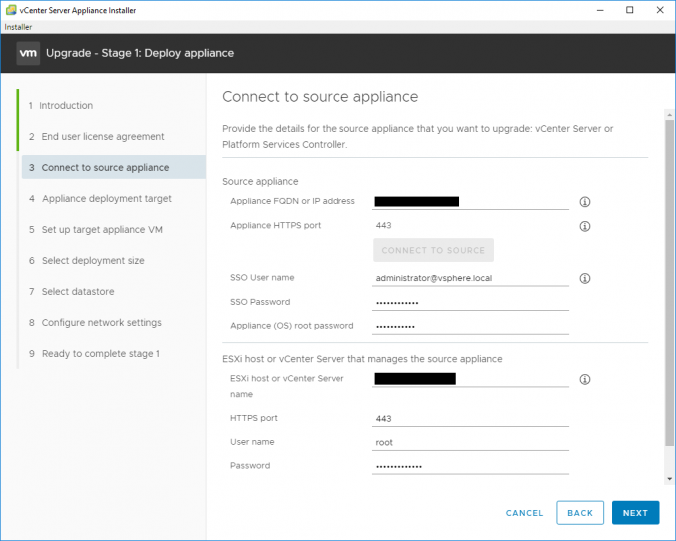Focus the ESXi Password field
676x541 pixels.
[470, 466]
